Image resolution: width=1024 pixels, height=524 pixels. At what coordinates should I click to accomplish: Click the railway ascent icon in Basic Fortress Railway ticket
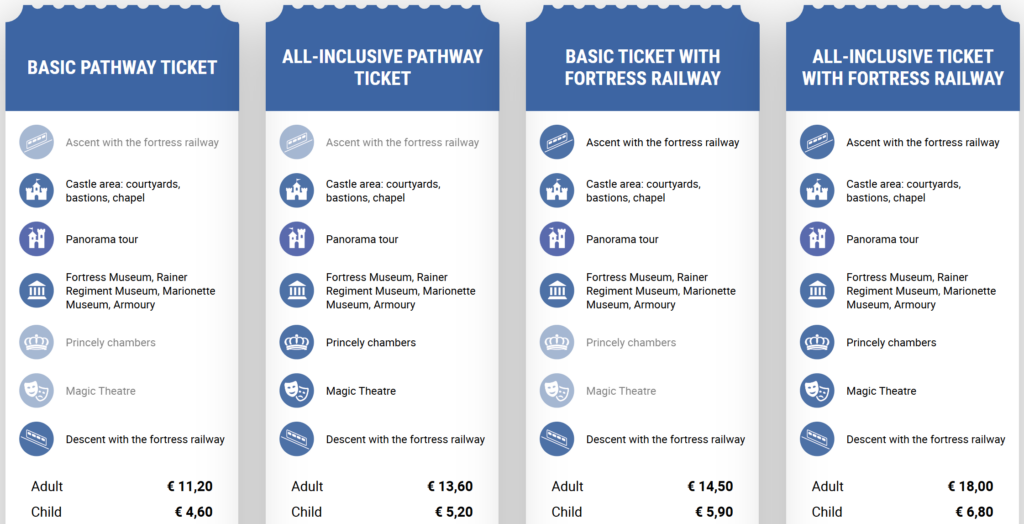tap(557, 142)
